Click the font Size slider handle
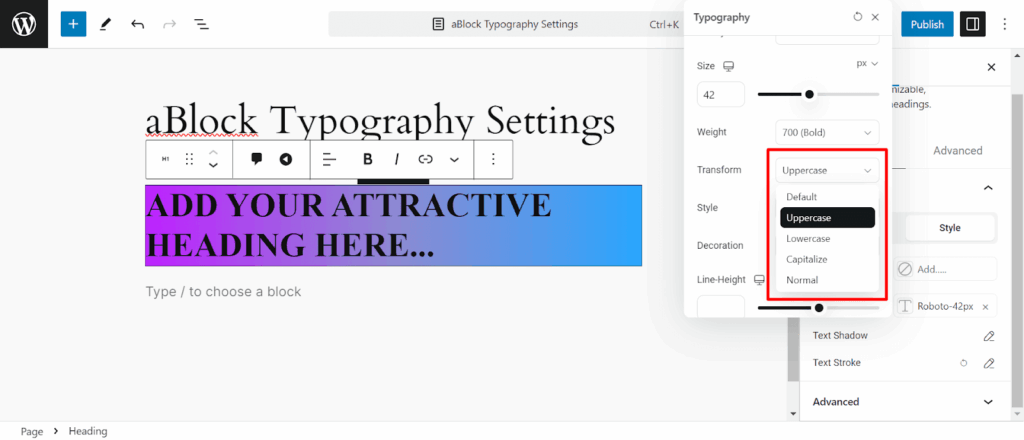 click(809, 95)
